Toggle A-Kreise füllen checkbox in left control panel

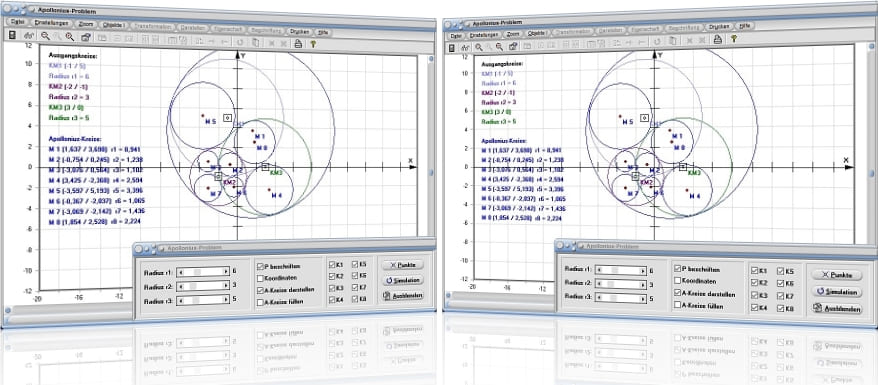point(260,302)
